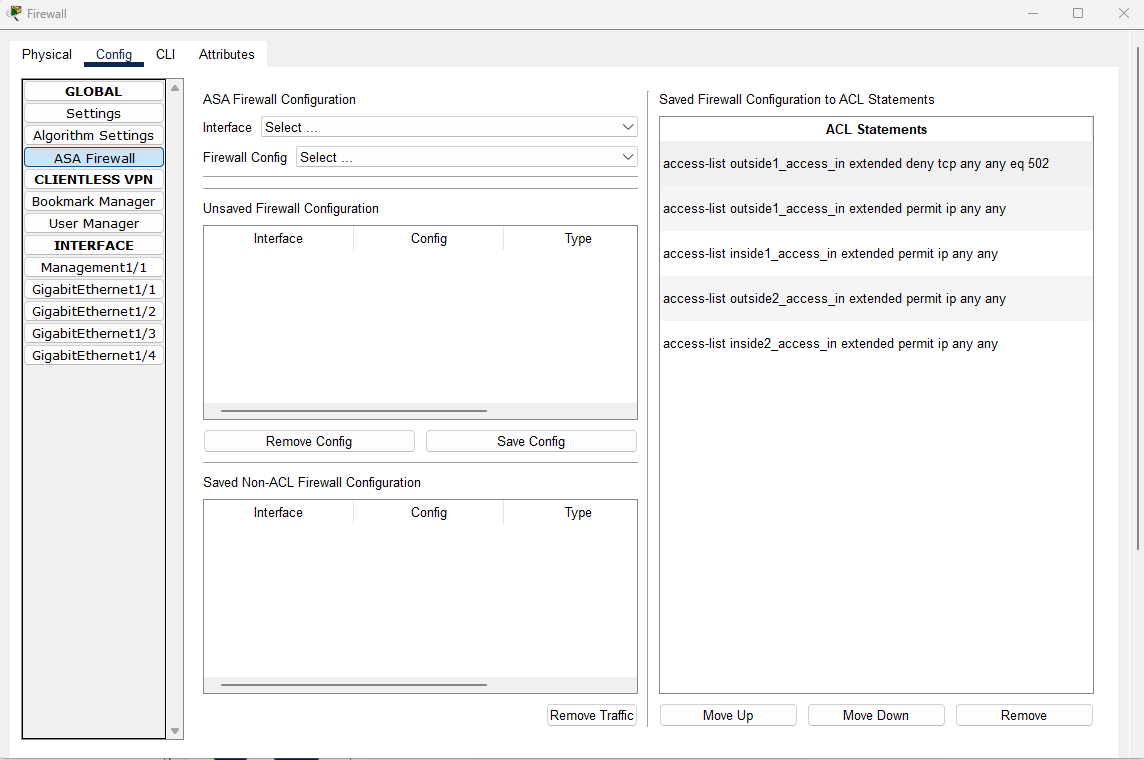Open the Attributes tab
Screen dimensions: 1144x760
point(226,54)
